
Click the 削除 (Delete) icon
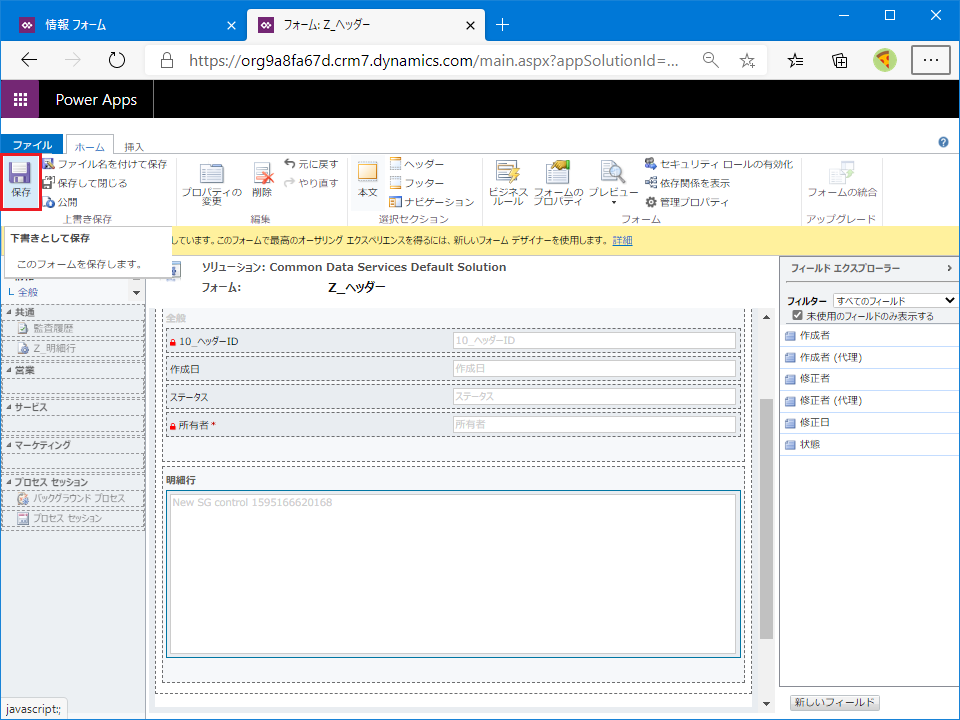262,181
